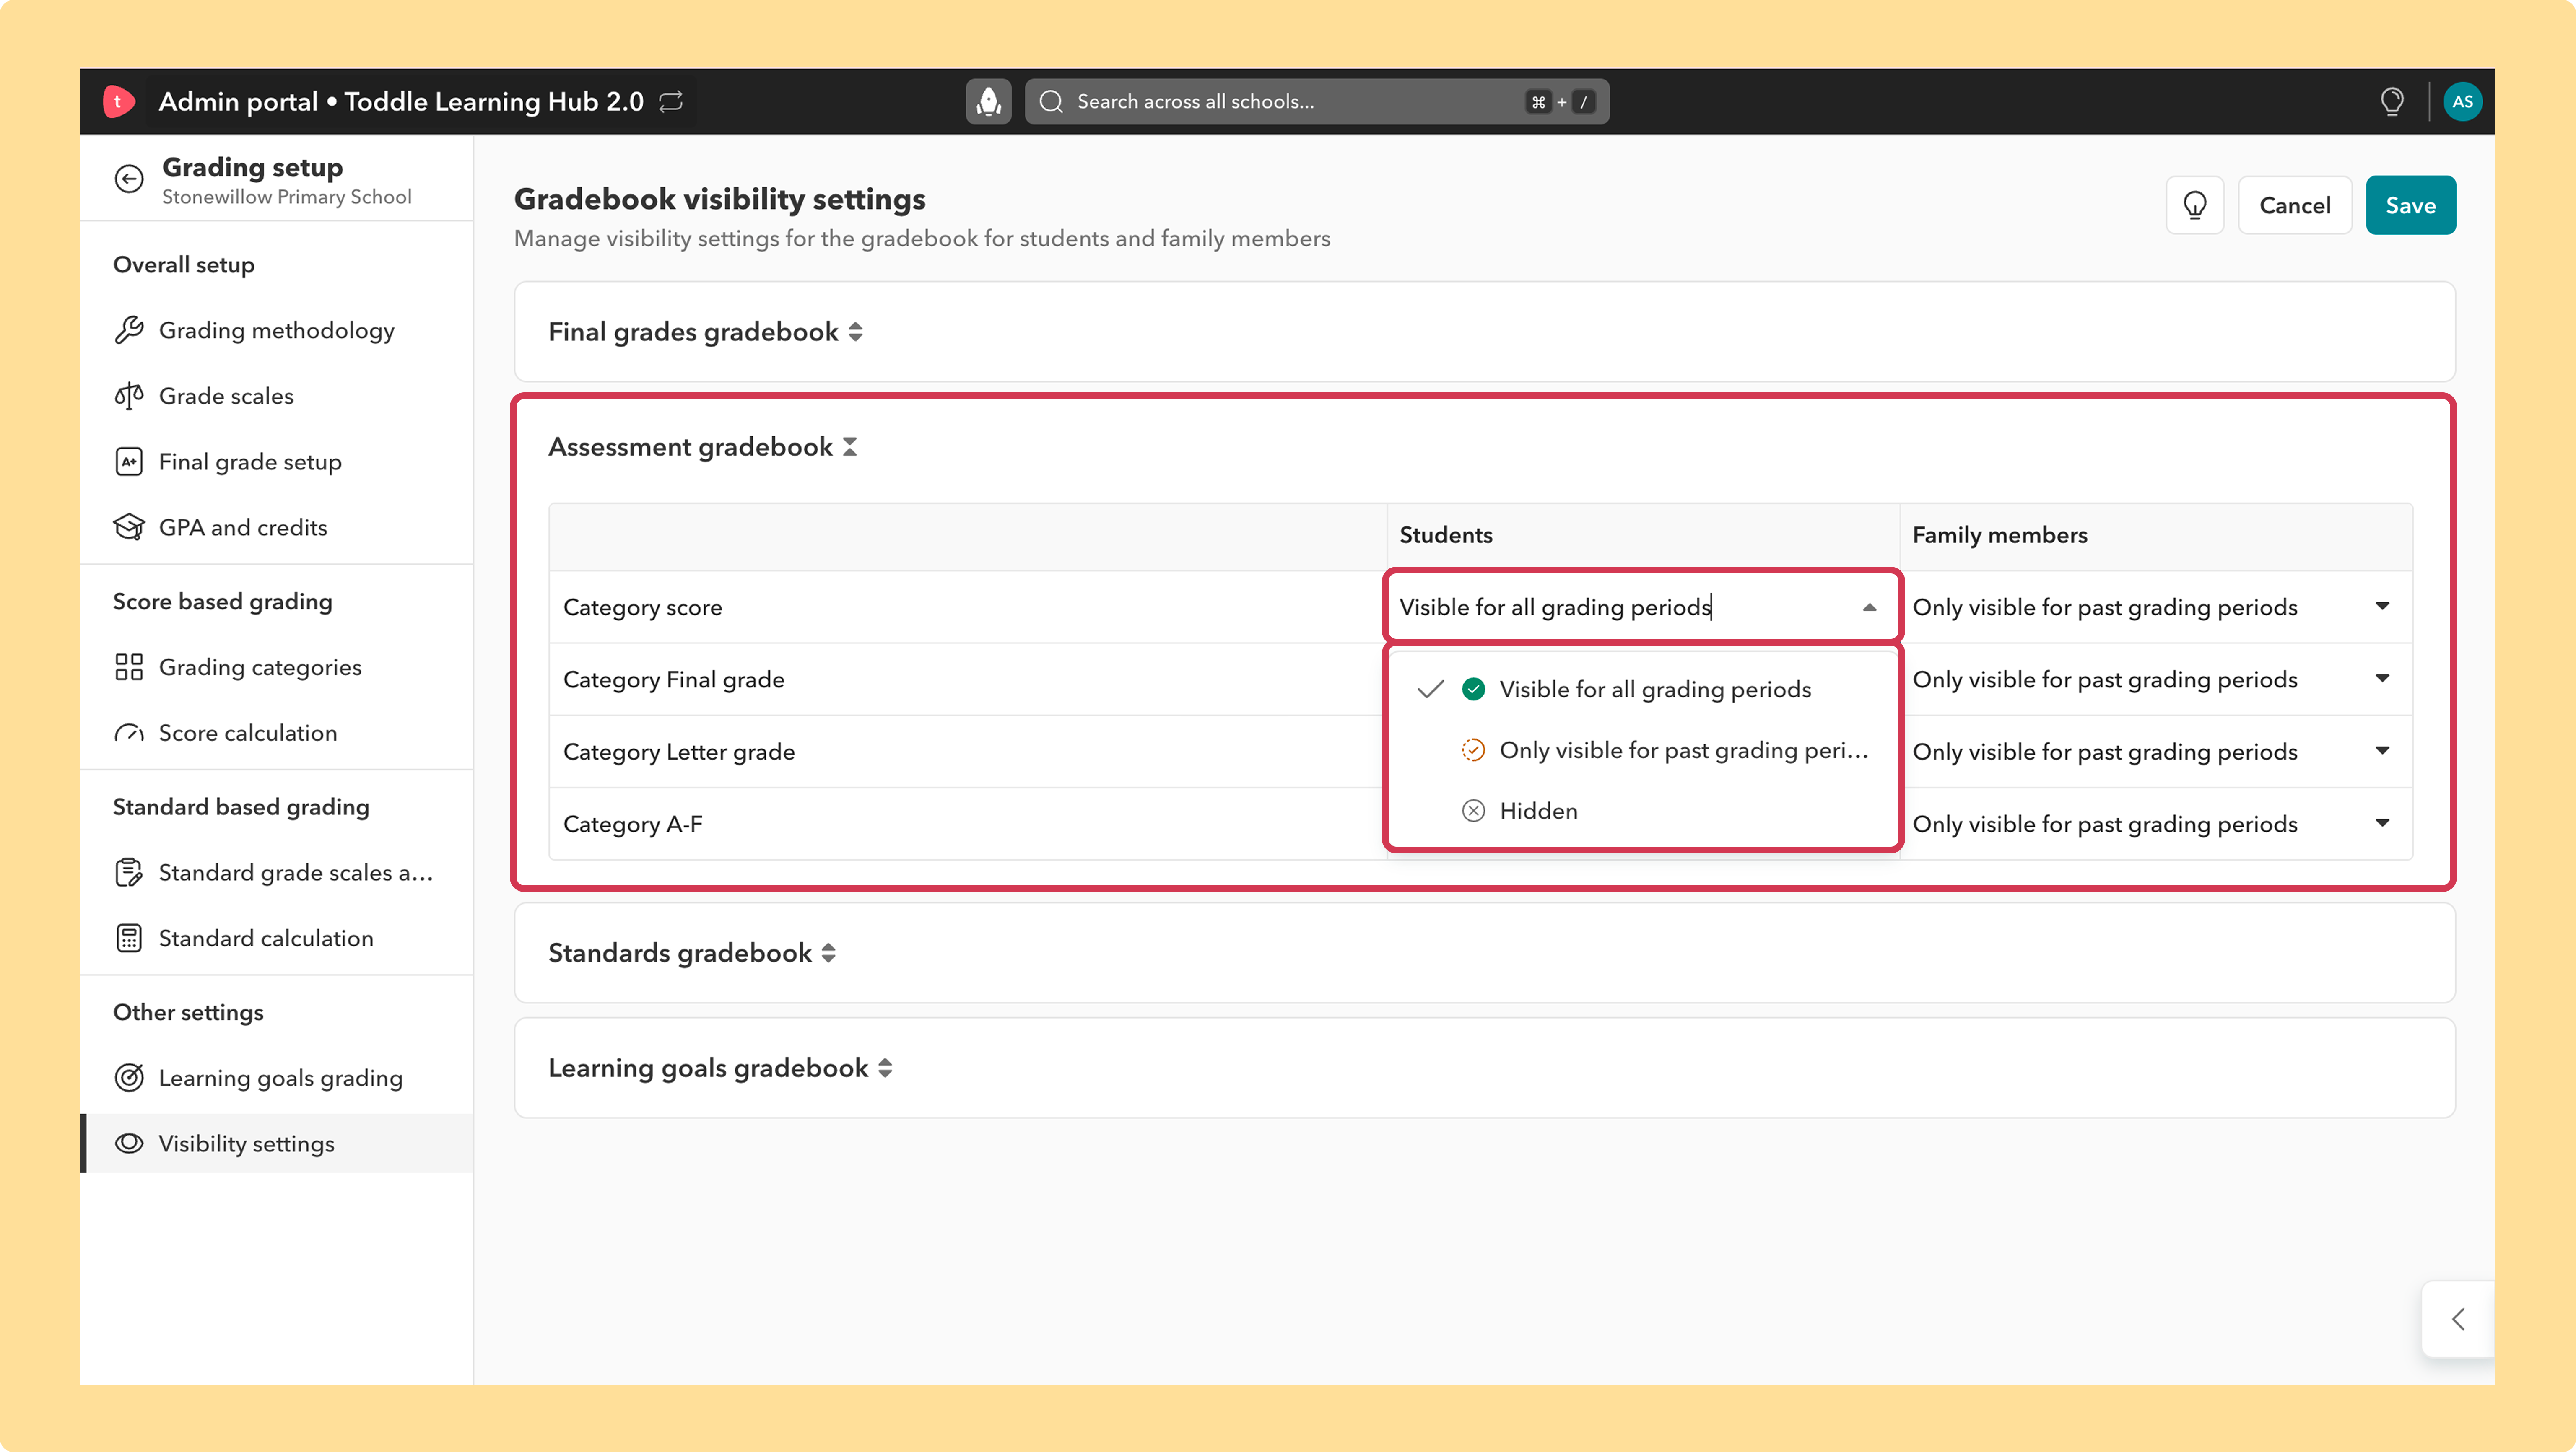
Task: Click the Category Letter grade row label
Action: pyautogui.click(x=679, y=751)
